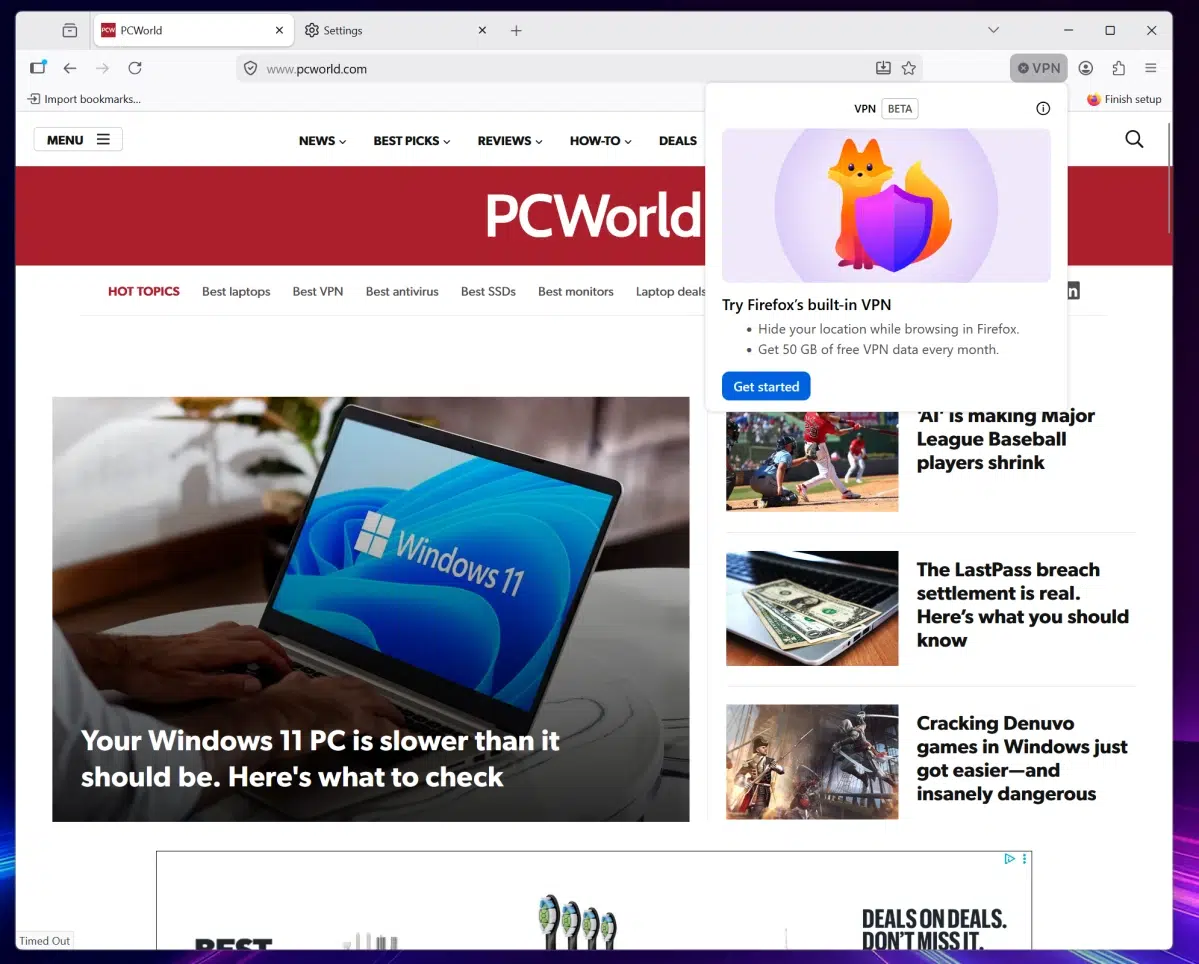Open the shield tracking protection icon
This screenshot has height=964, width=1199.
click(249, 69)
